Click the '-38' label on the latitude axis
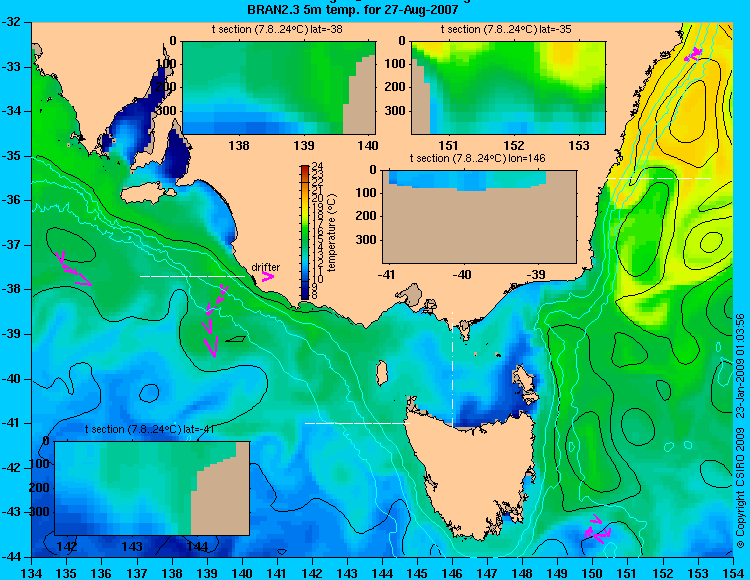The width and height of the screenshot is (750, 580). click(x=10, y=289)
